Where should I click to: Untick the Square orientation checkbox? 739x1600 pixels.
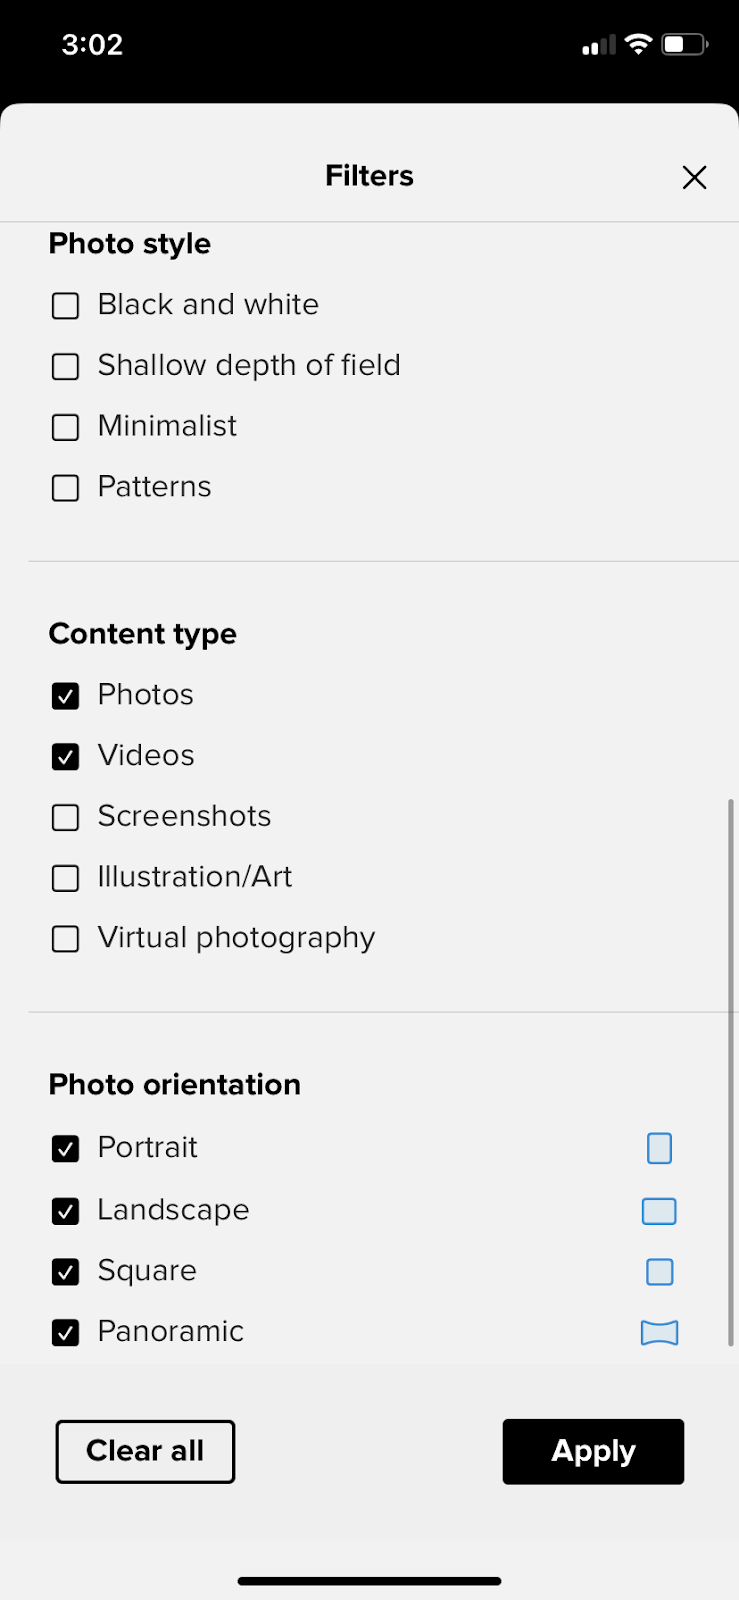65,1272
